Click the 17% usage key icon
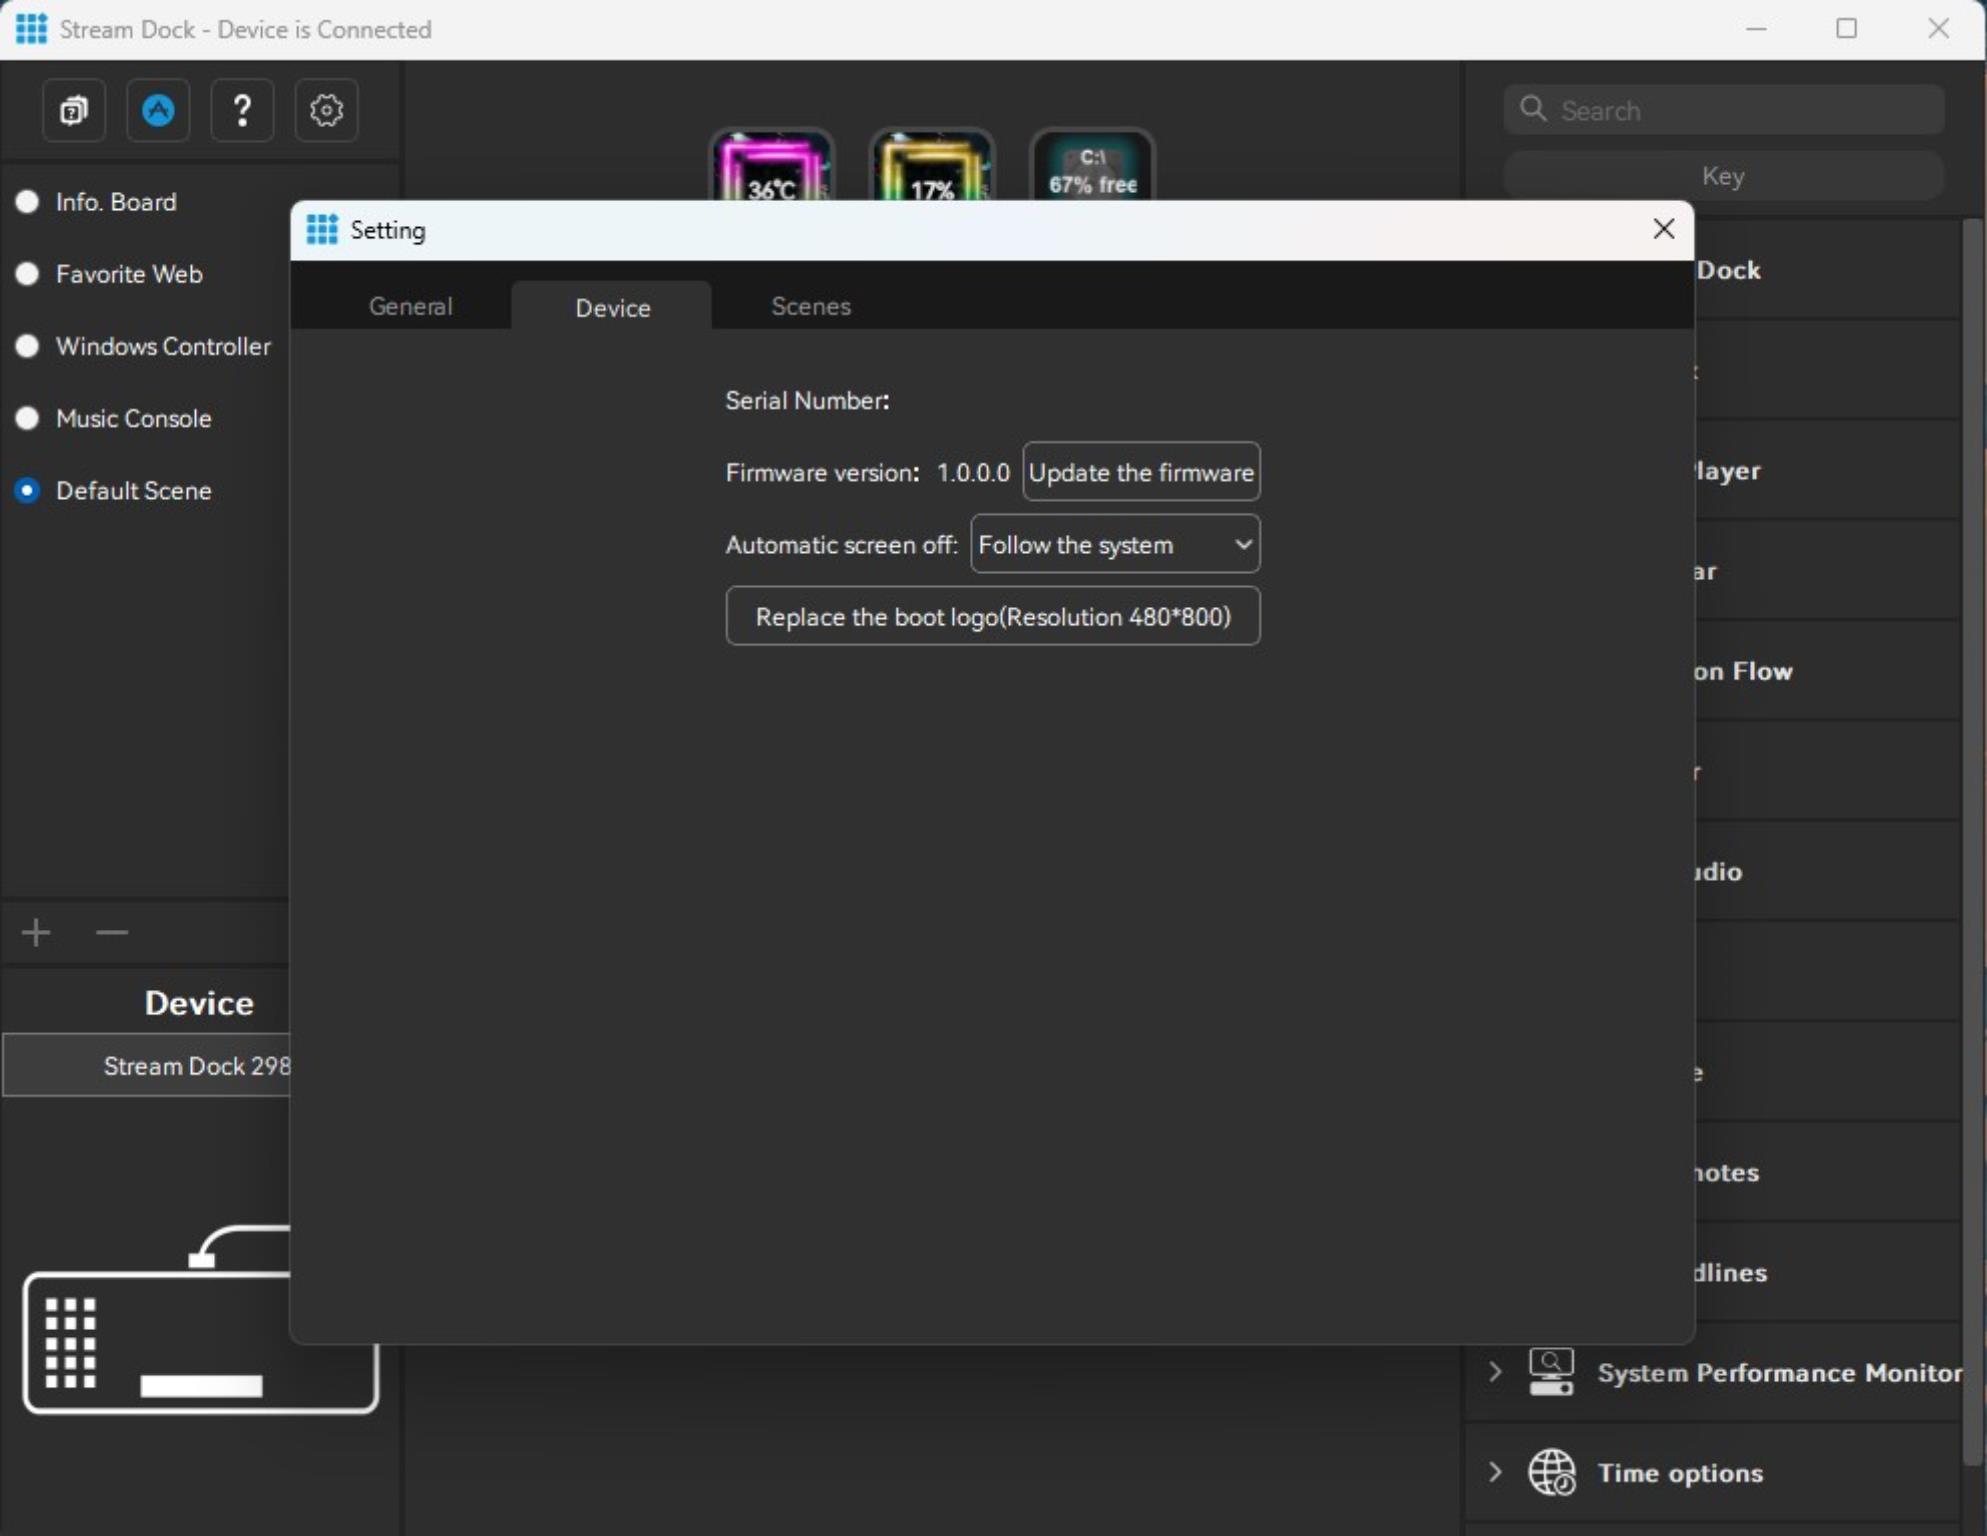Image resolution: width=1987 pixels, height=1536 pixels. [x=932, y=166]
